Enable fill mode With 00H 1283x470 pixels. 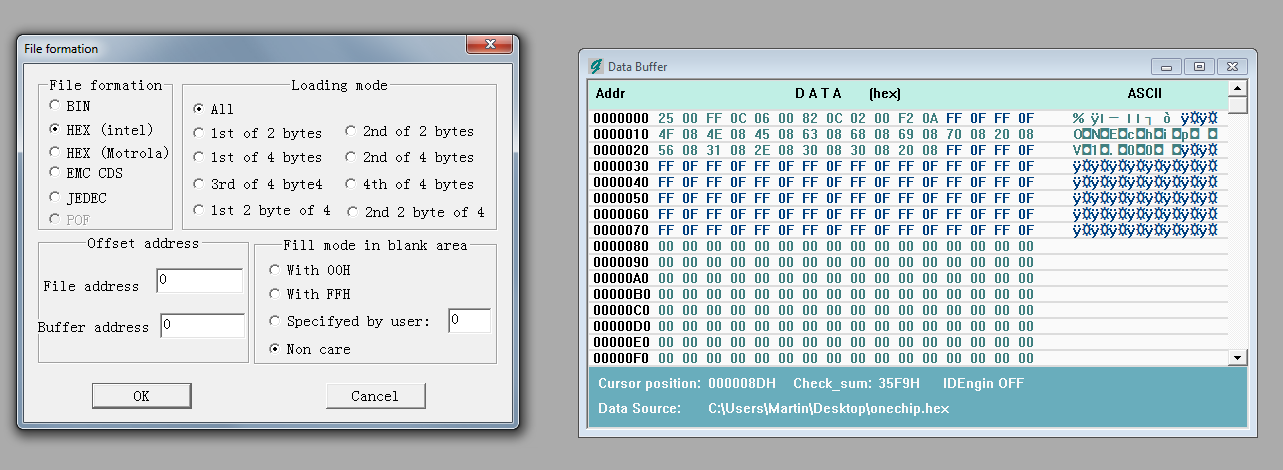click(x=275, y=270)
